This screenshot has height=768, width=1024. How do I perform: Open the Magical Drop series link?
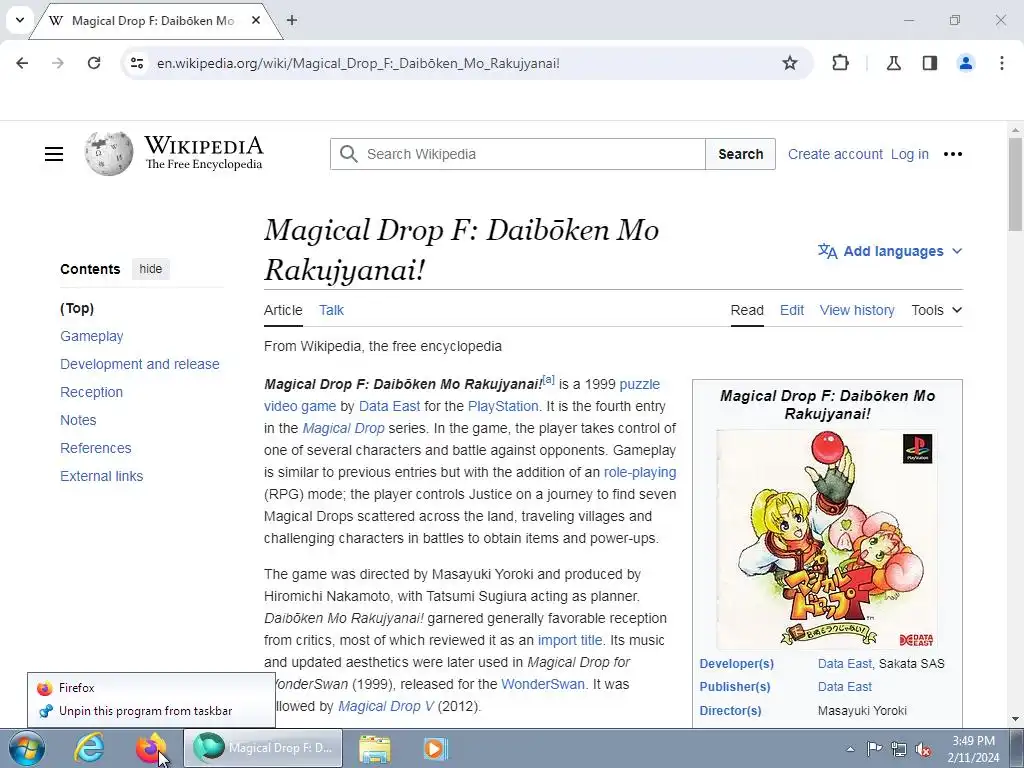coord(344,428)
